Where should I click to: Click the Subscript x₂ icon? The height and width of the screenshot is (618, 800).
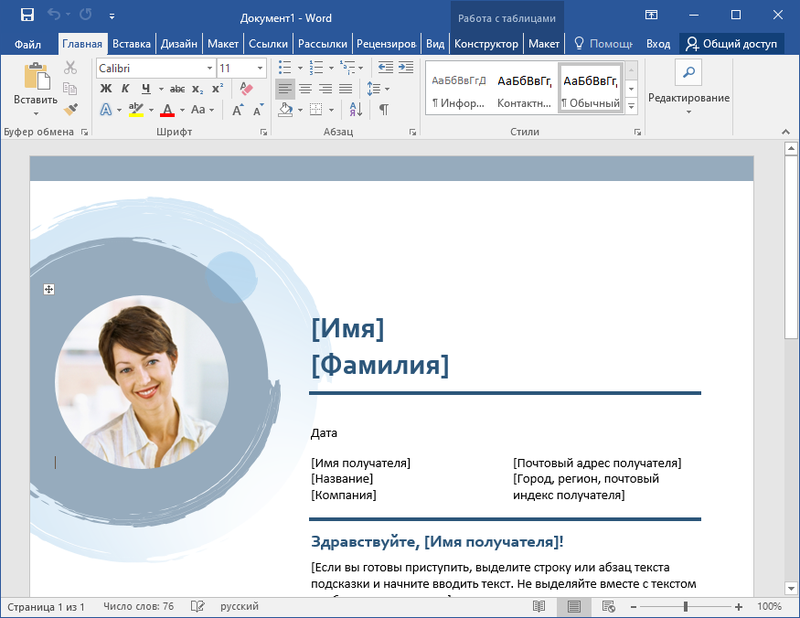tap(198, 88)
